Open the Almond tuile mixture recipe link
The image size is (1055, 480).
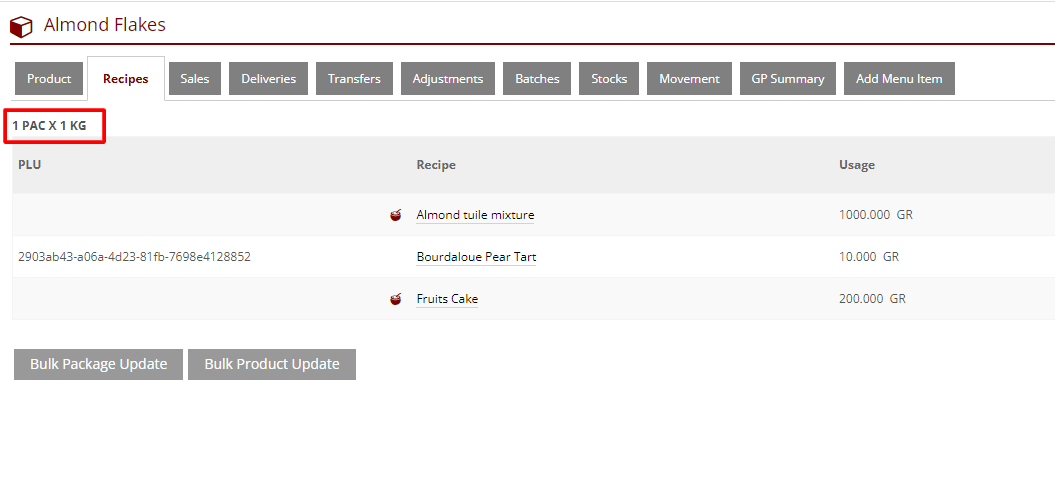(x=475, y=215)
